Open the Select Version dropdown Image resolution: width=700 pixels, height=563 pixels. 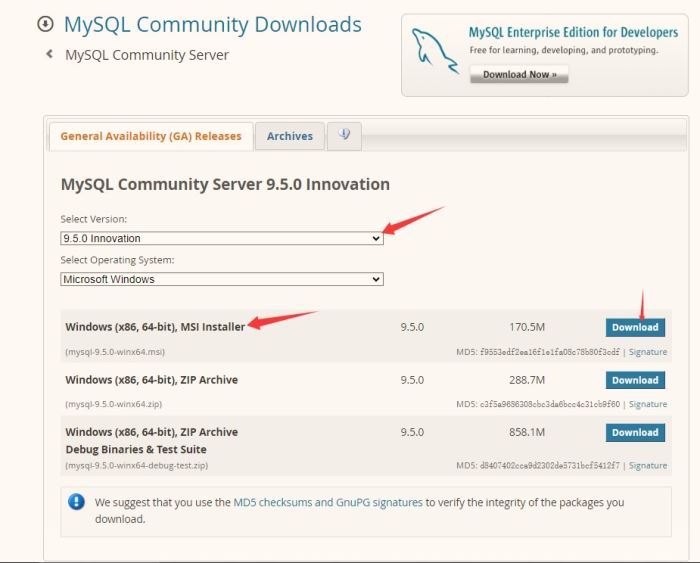[221, 238]
